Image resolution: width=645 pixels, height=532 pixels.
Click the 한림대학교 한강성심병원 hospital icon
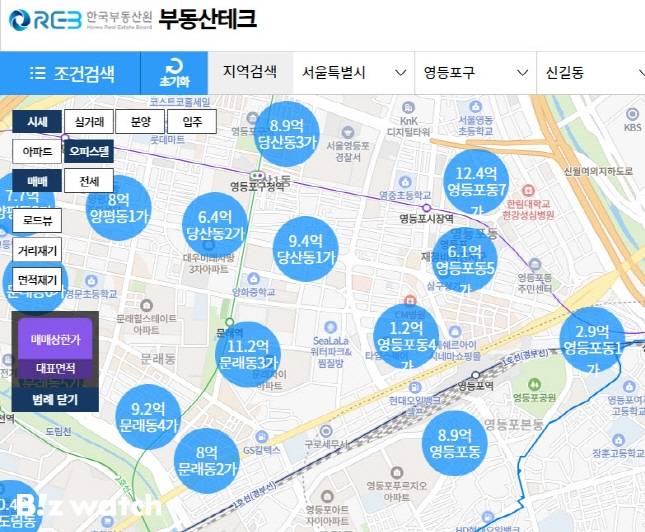click(x=528, y=190)
